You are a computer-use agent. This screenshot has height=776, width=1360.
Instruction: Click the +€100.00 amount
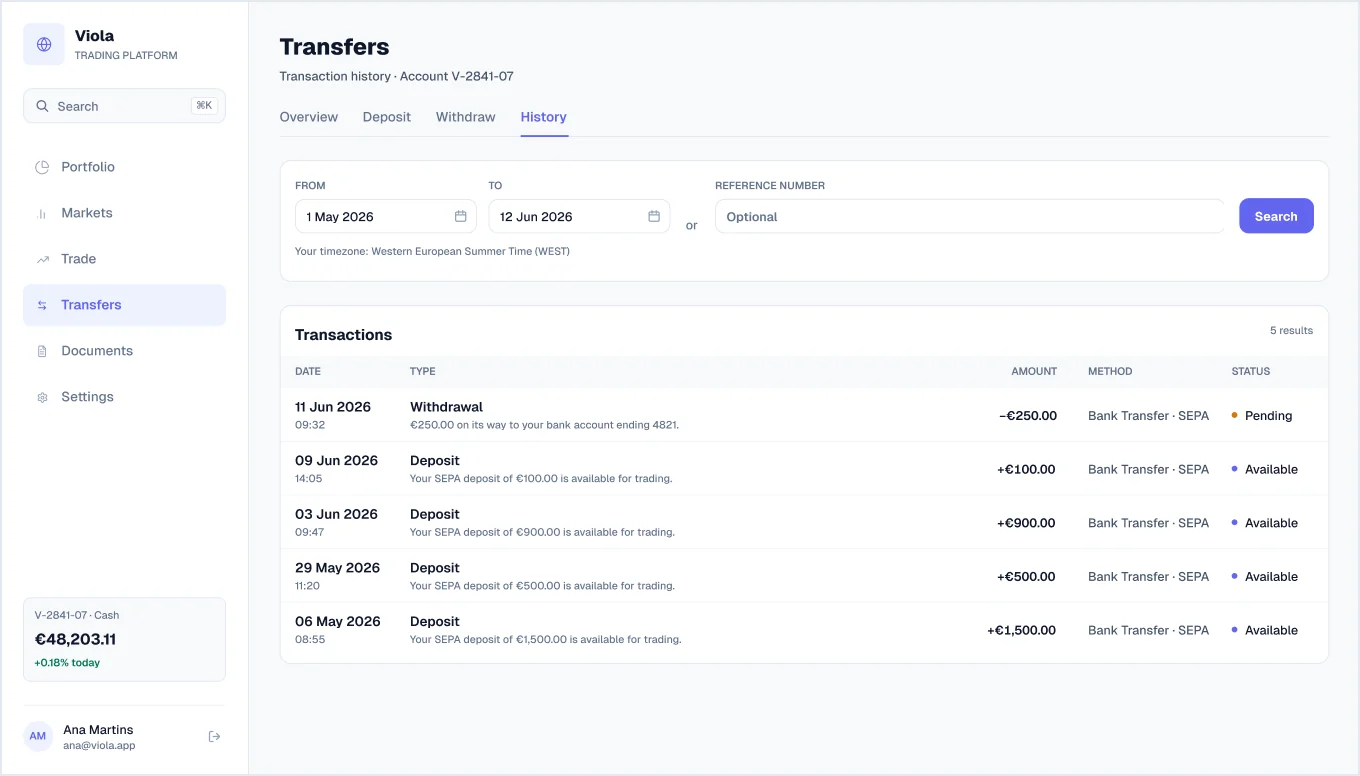[x=1026, y=469]
